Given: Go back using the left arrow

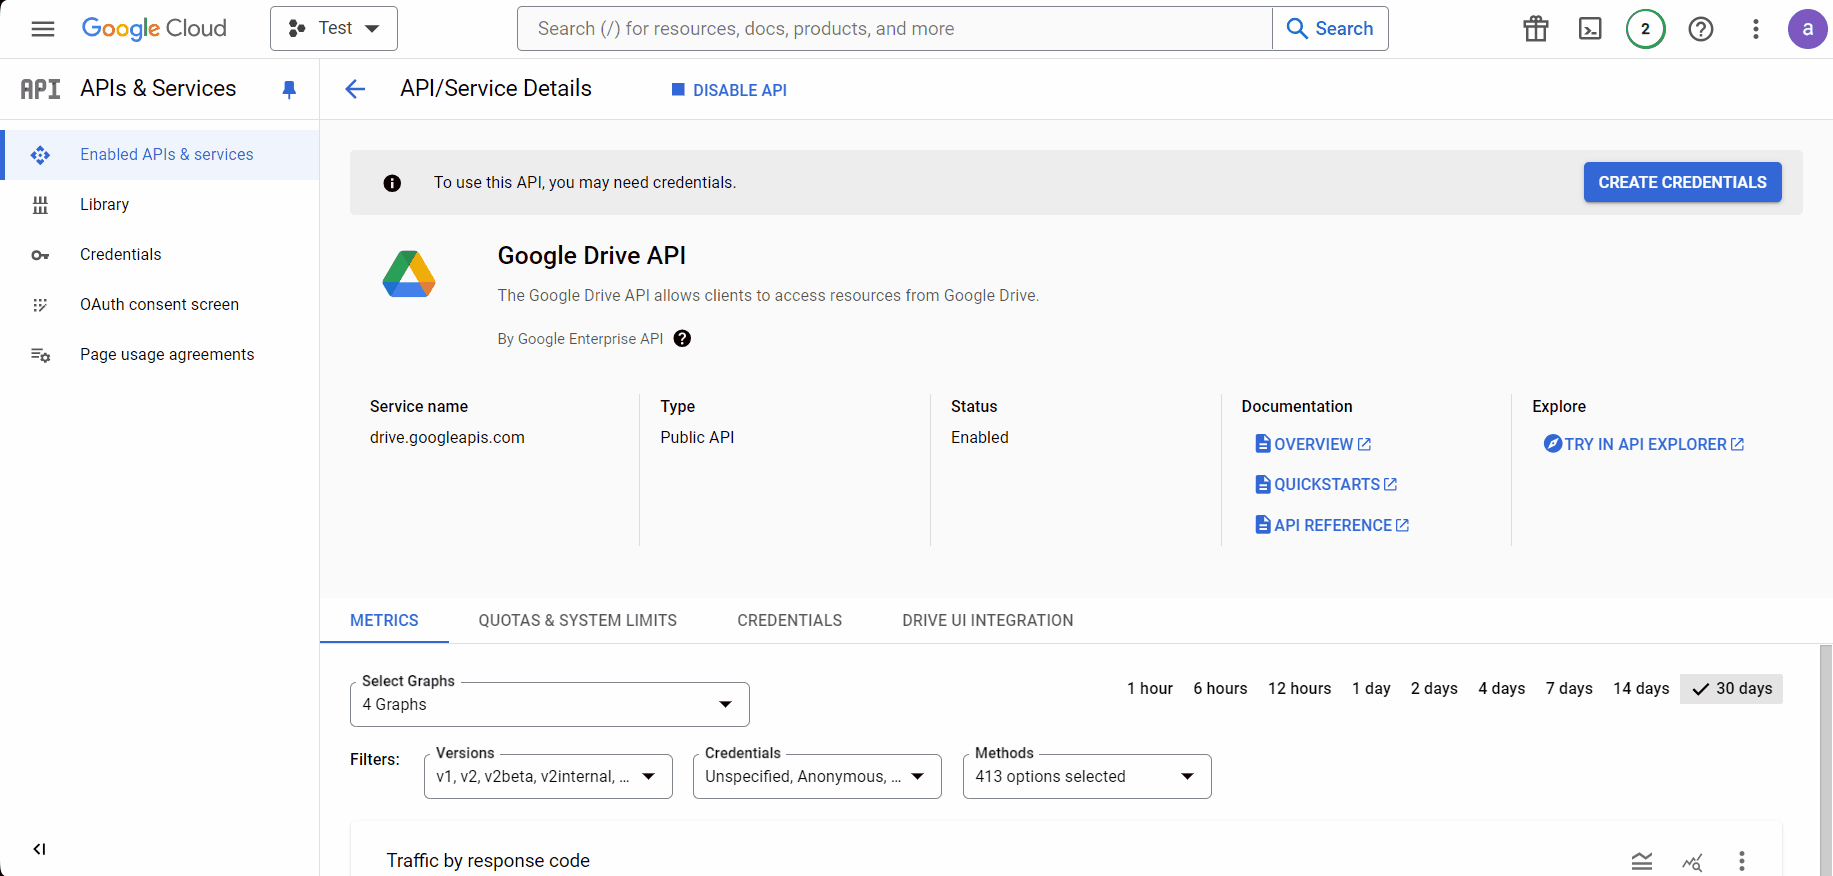Looking at the screenshot, I should pos(355,90).
